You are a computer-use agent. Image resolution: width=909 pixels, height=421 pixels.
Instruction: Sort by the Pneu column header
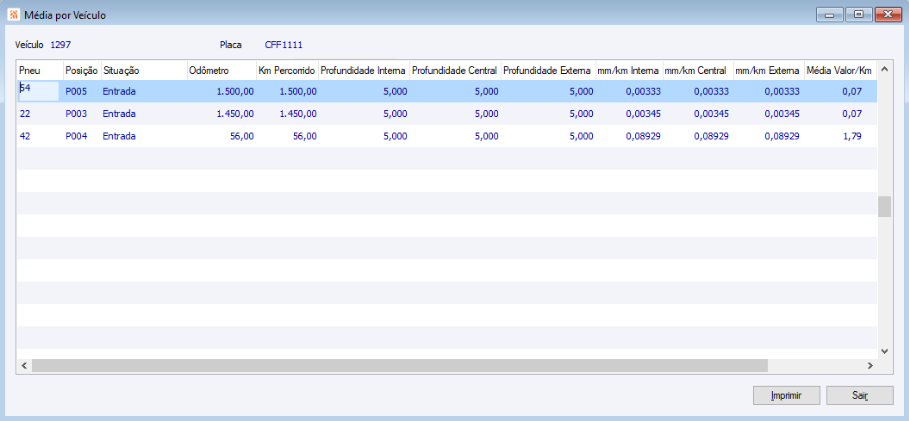coord(40,70)
